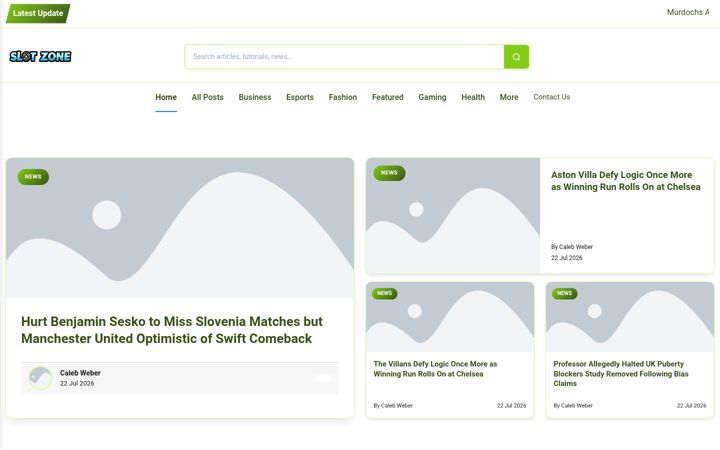Open the All Posts menu item
Viewport: 720px width, 450px height.
208,97
